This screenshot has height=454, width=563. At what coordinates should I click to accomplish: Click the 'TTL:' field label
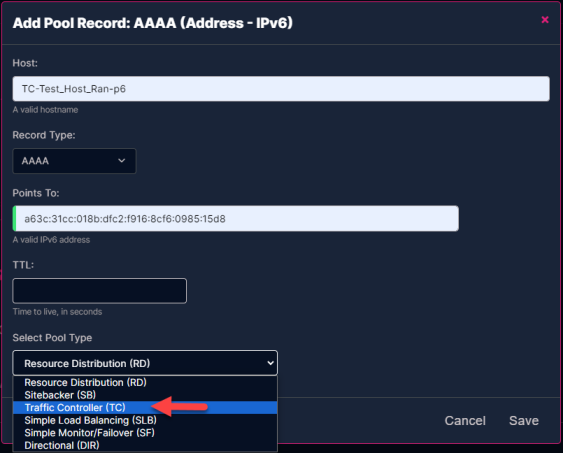pyautogui.click(x=23, y=265)
